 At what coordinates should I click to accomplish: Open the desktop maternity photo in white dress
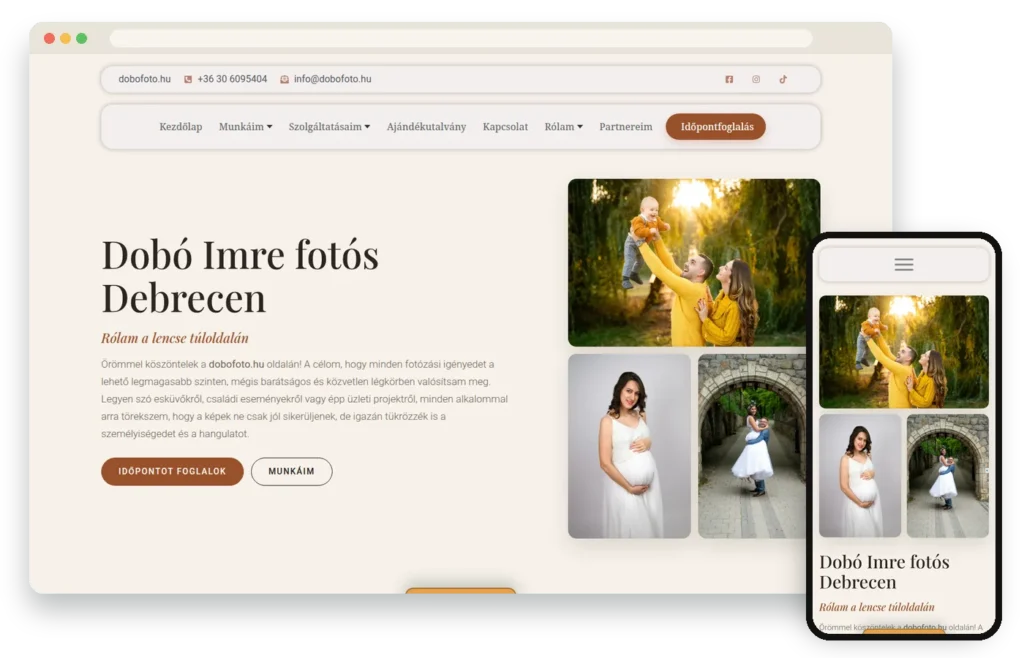coord(630,446)
